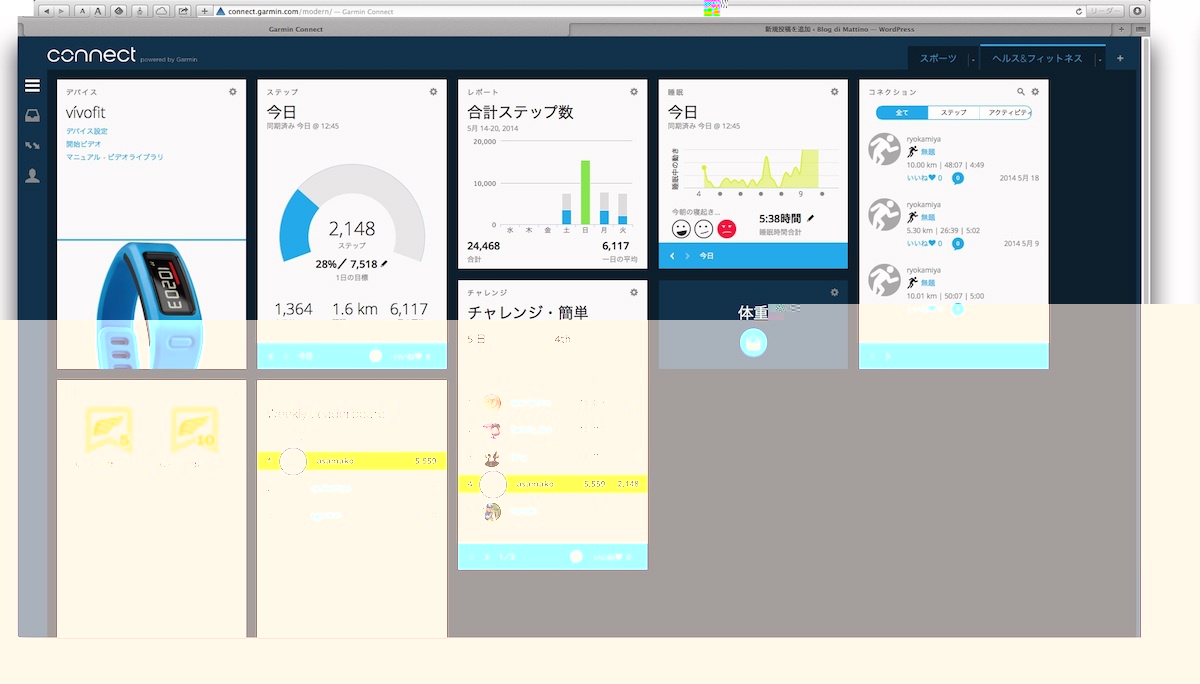Screen dimensions: 1200x684
Task: Go to next day in sleep widget
Action: (687, 256)
